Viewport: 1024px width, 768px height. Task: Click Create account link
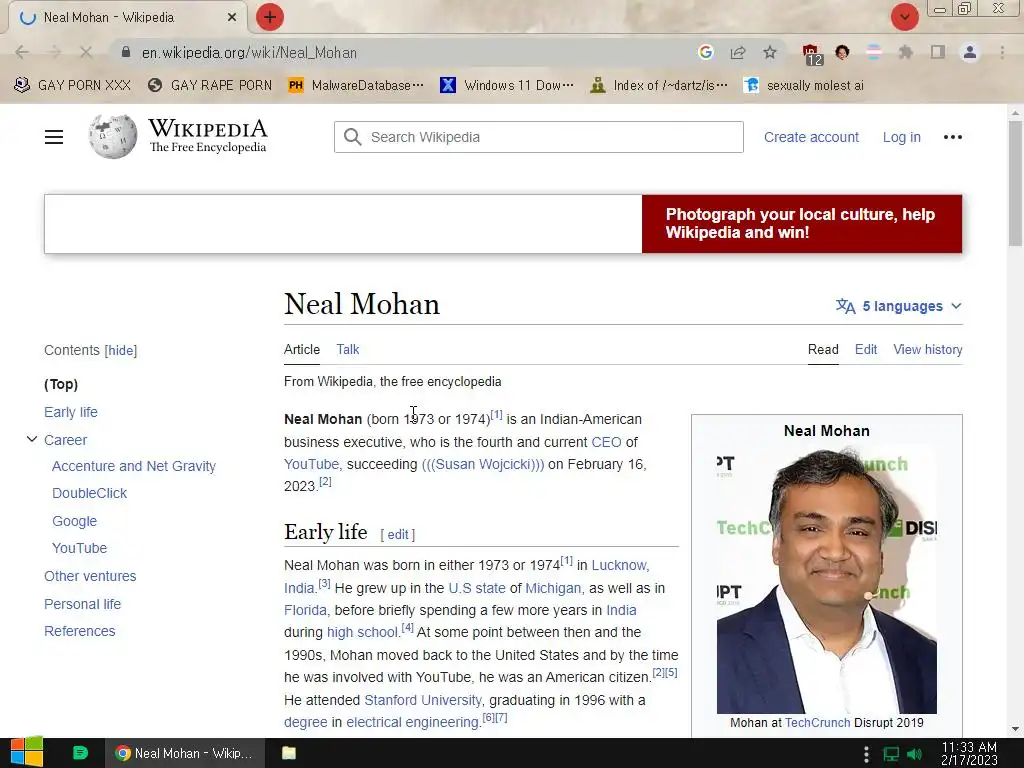811,137
